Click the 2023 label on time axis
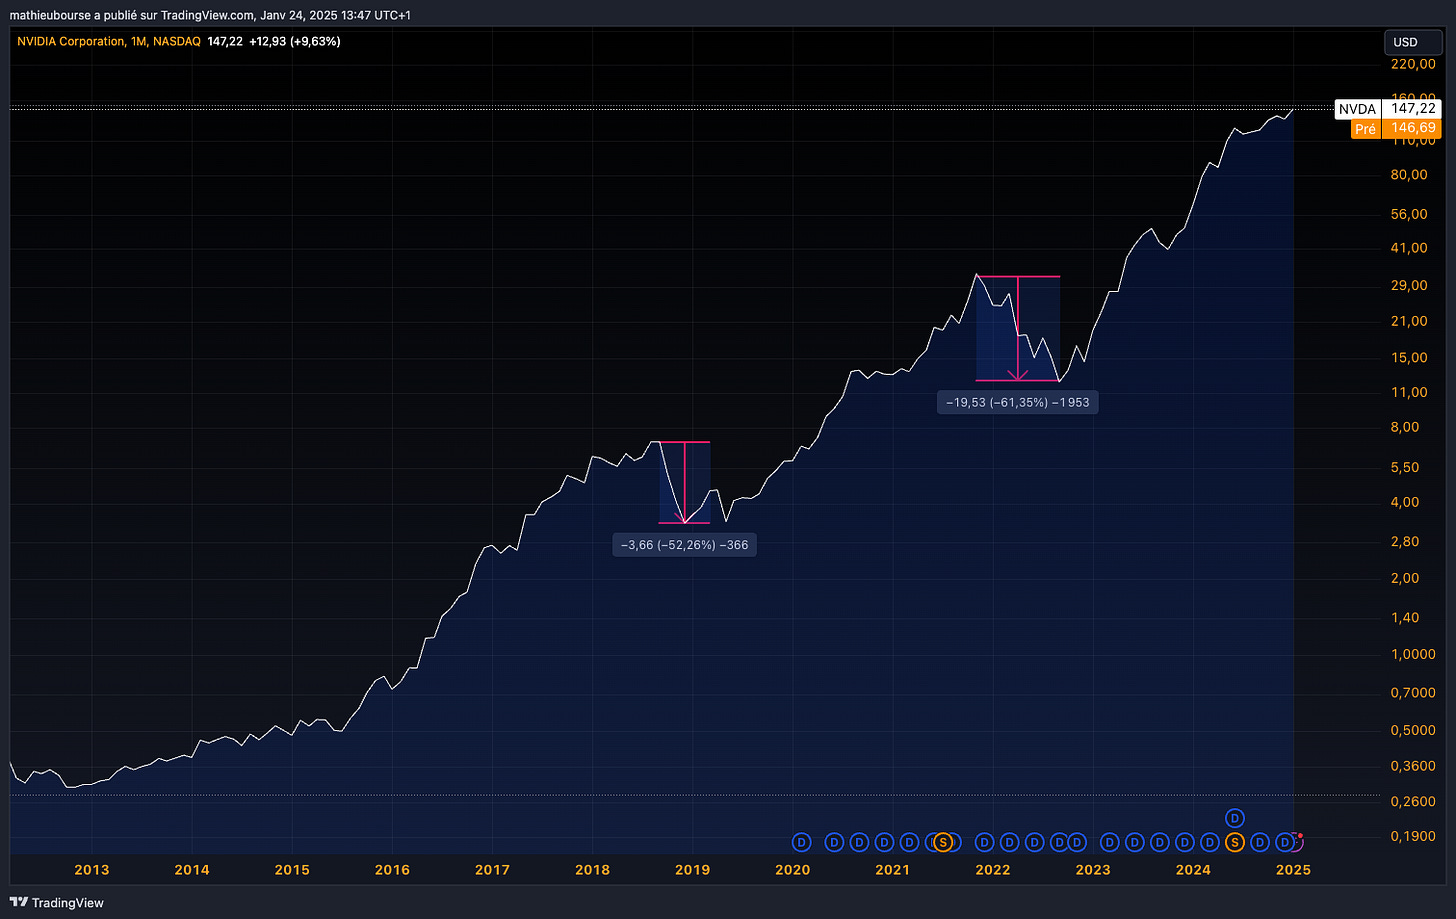1456x919 pixels. tap(1092, 869)
